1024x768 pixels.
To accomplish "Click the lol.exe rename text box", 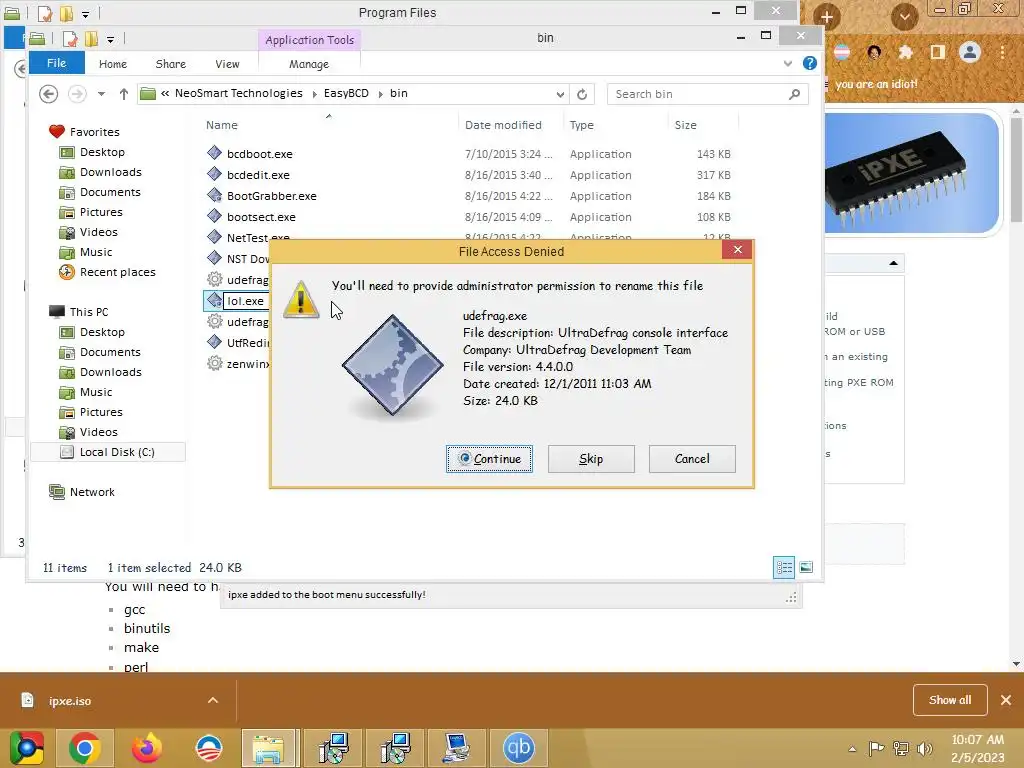I will coord(246,301).
